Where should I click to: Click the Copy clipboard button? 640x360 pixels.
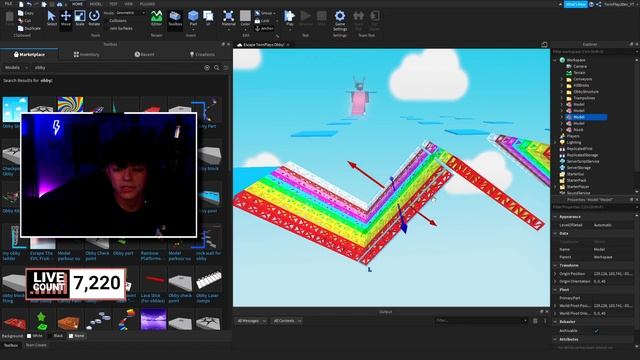pyautogui.click(x=26, y=13)
